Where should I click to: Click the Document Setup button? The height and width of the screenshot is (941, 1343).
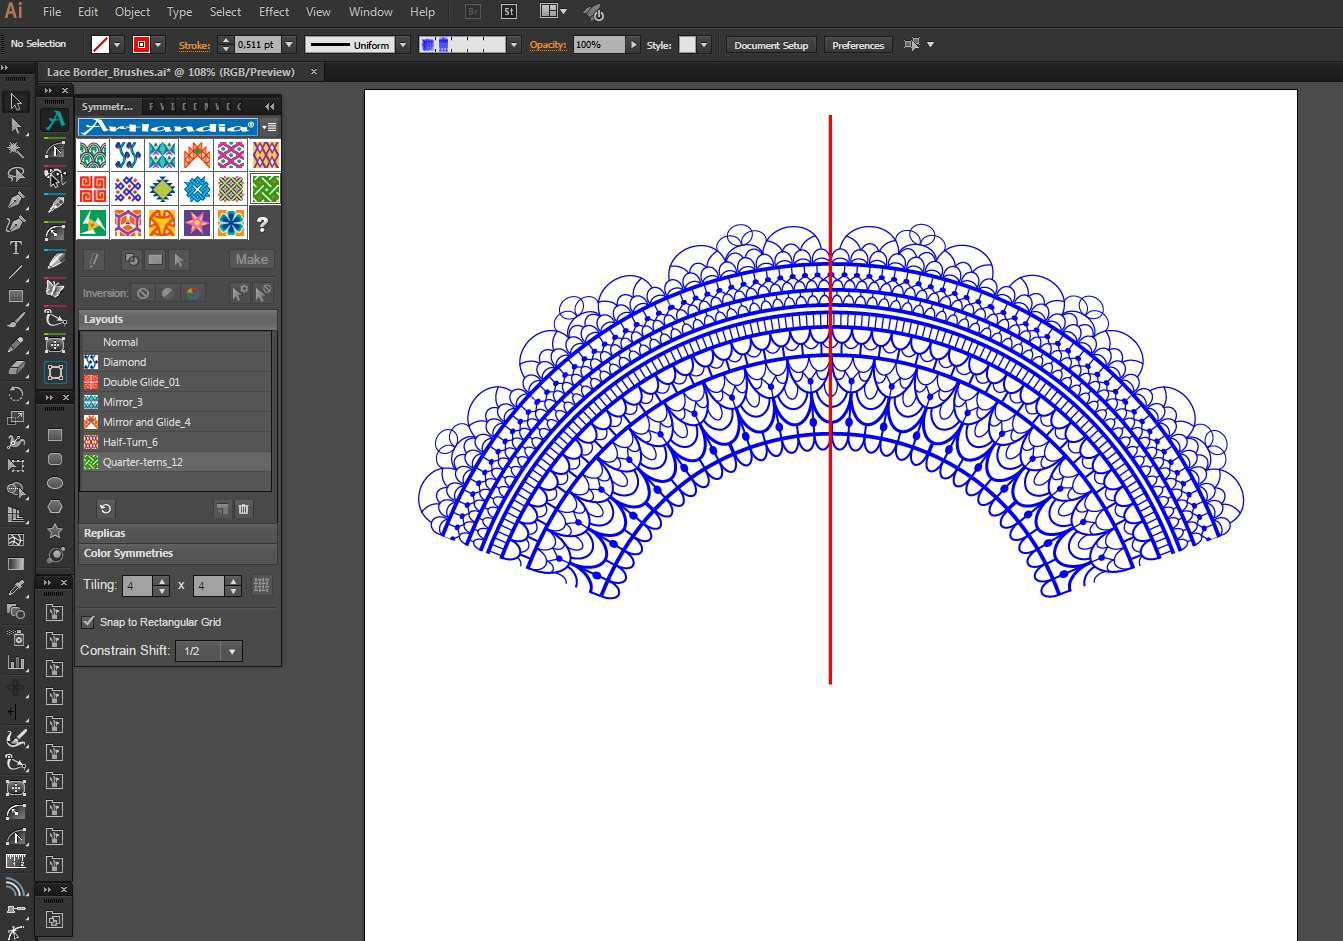[770, 45]
